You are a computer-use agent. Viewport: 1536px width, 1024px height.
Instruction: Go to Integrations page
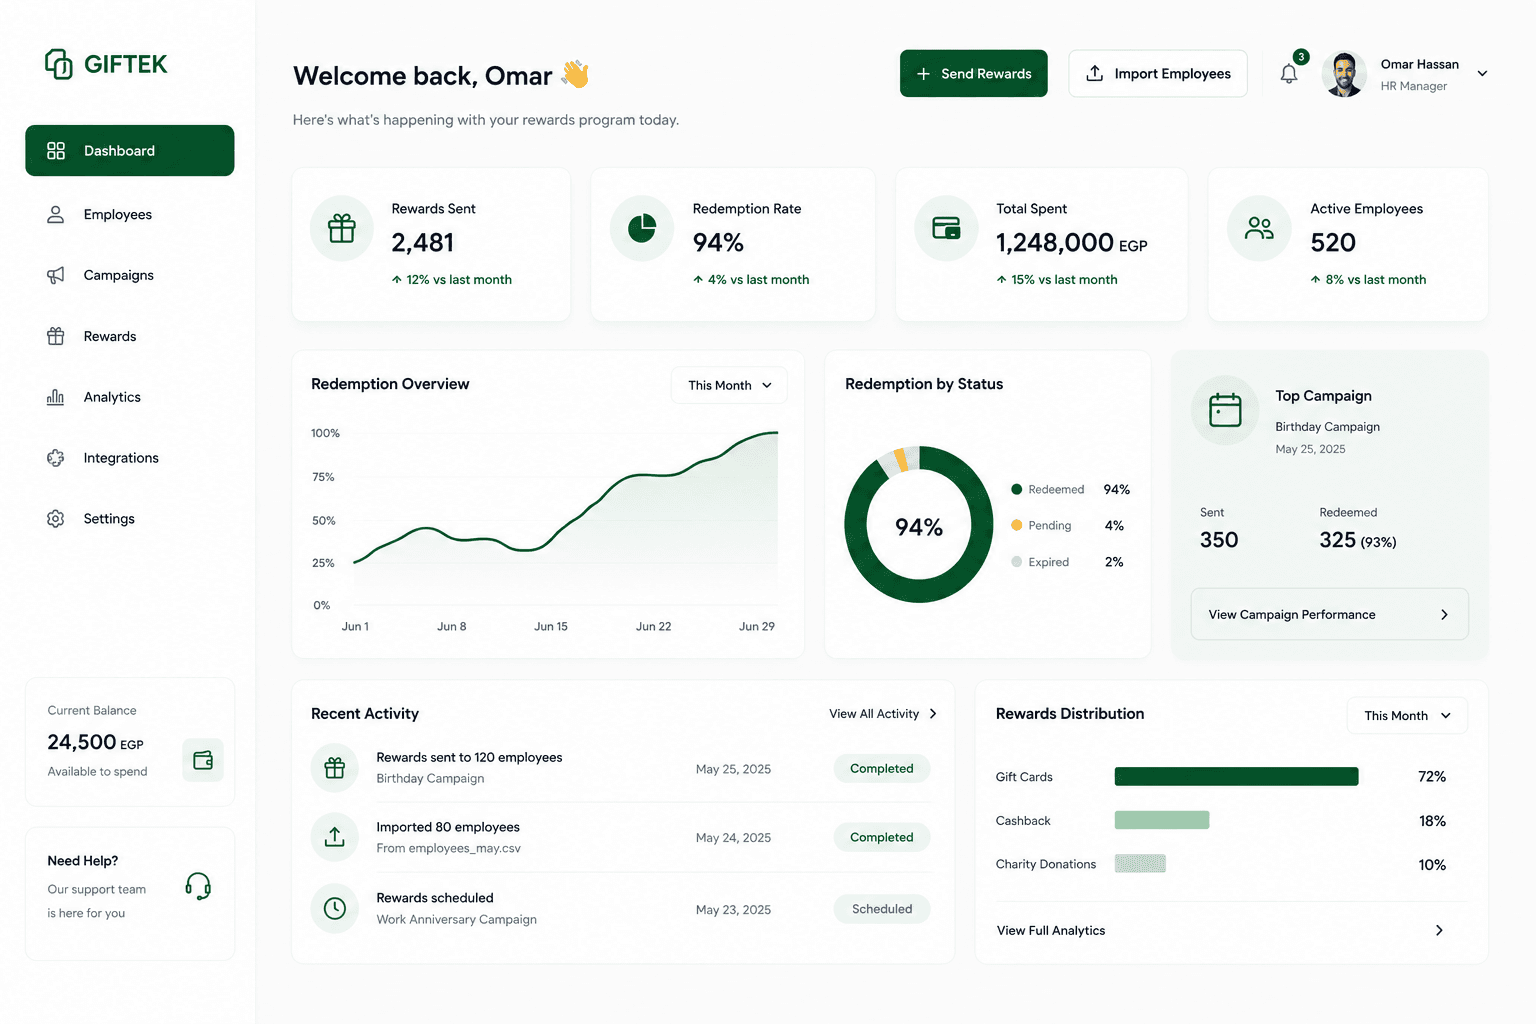tap(130, 458)
